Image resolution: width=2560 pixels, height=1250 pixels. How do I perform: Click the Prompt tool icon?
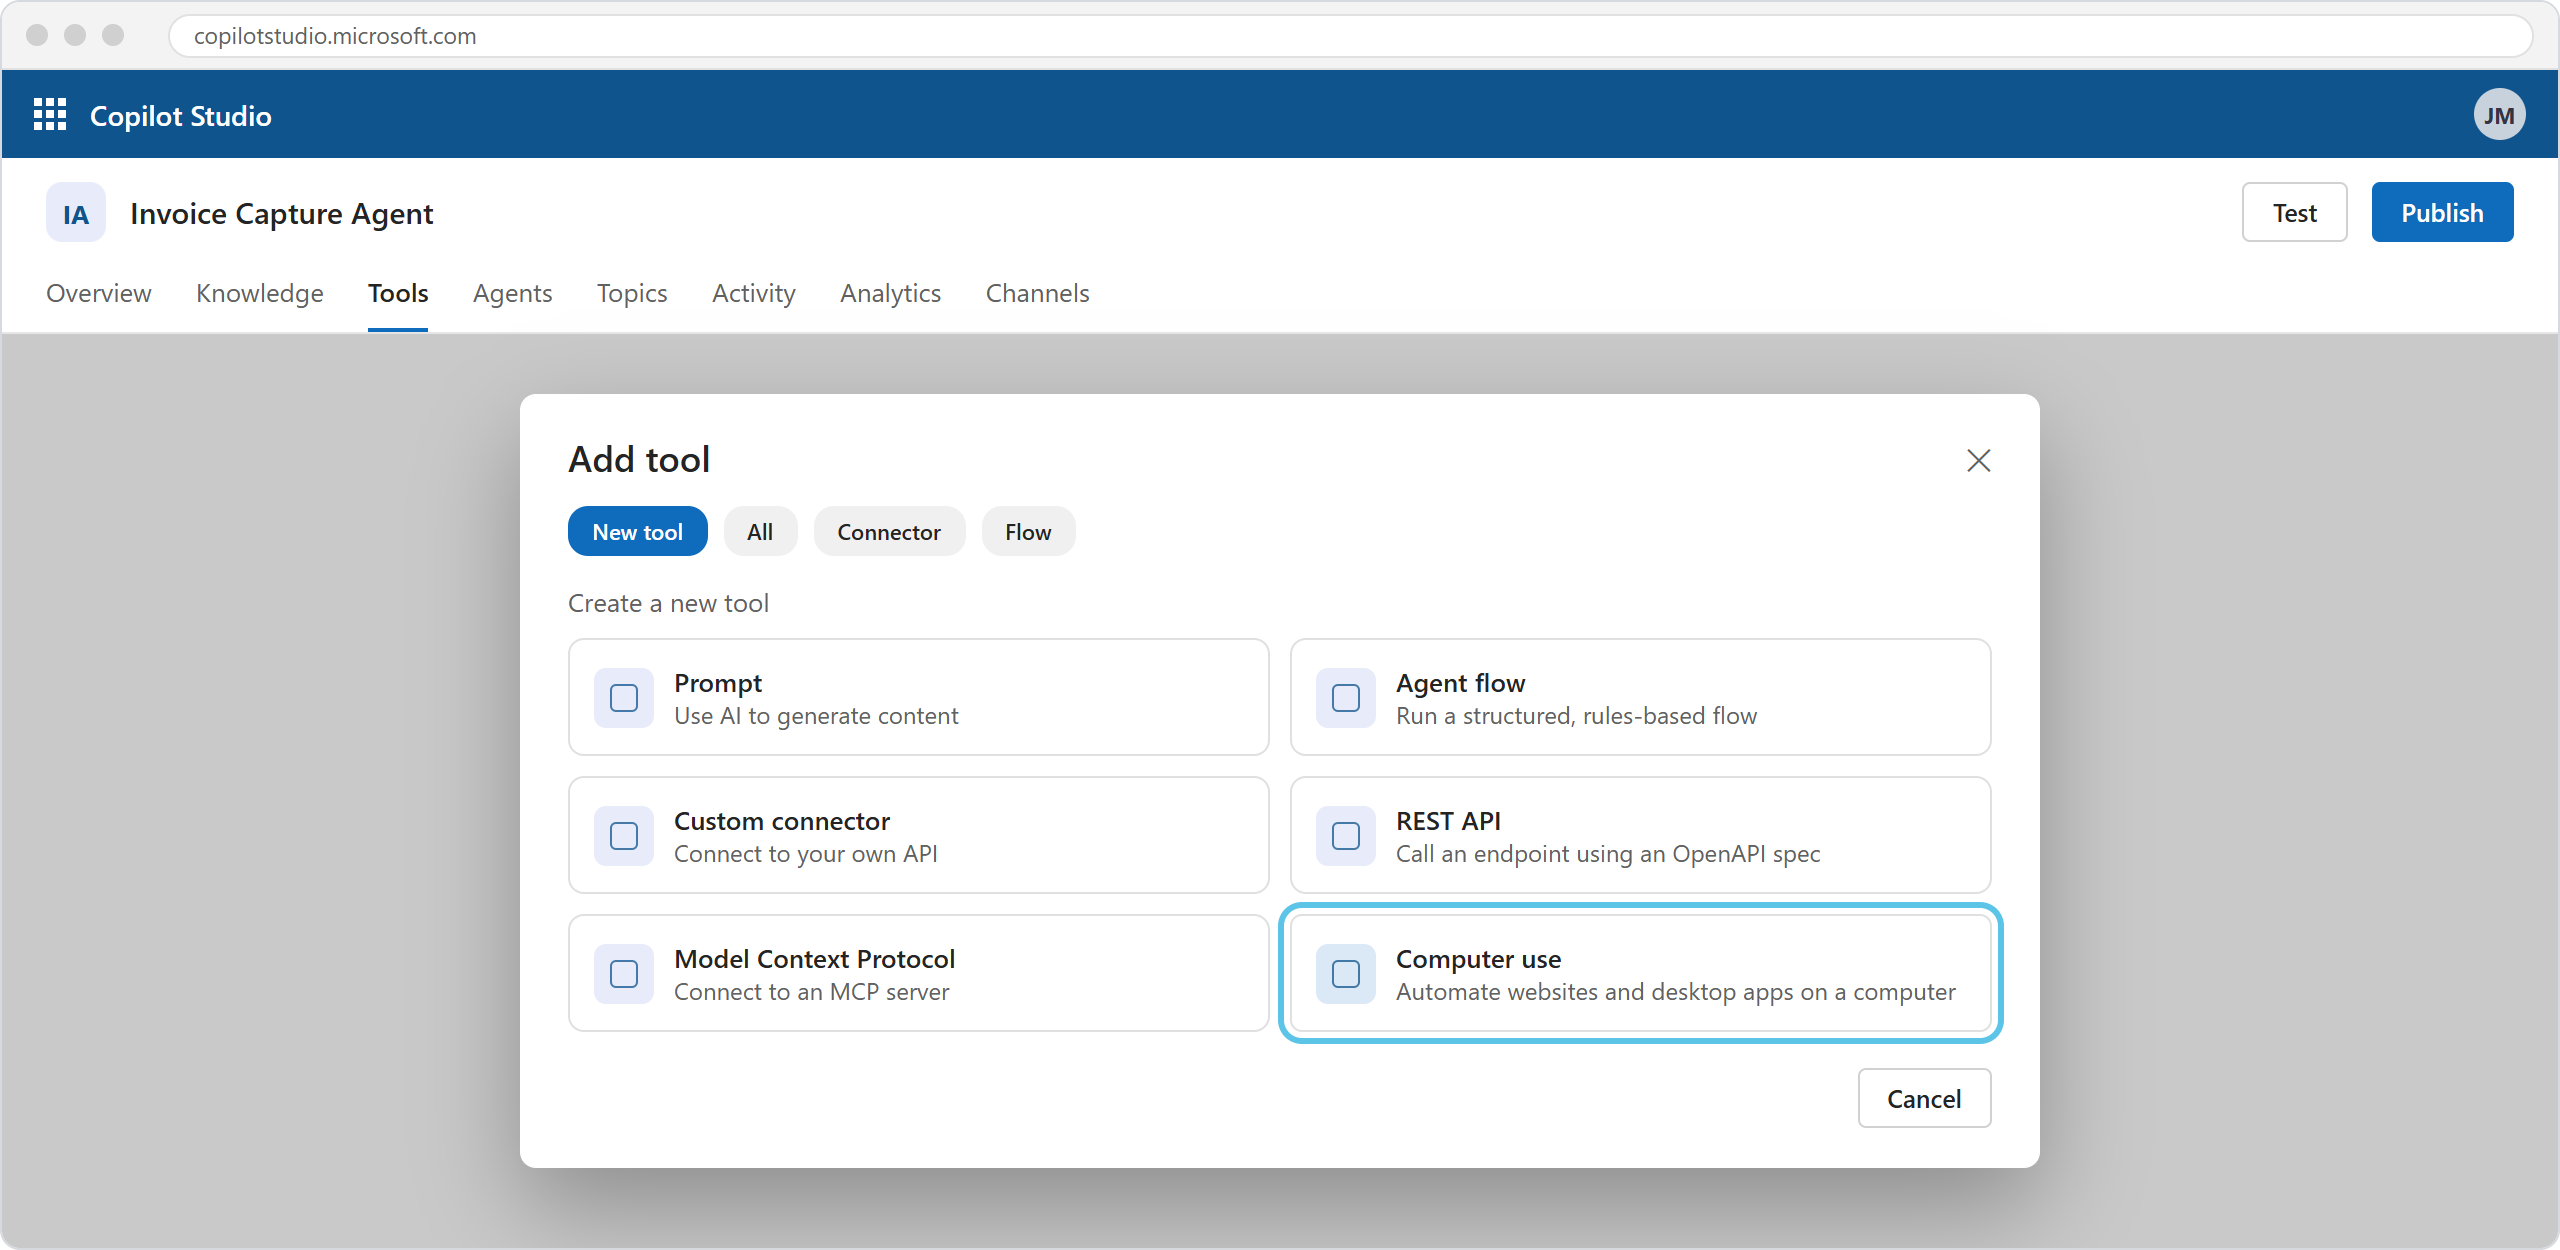(x=624, y=698)
